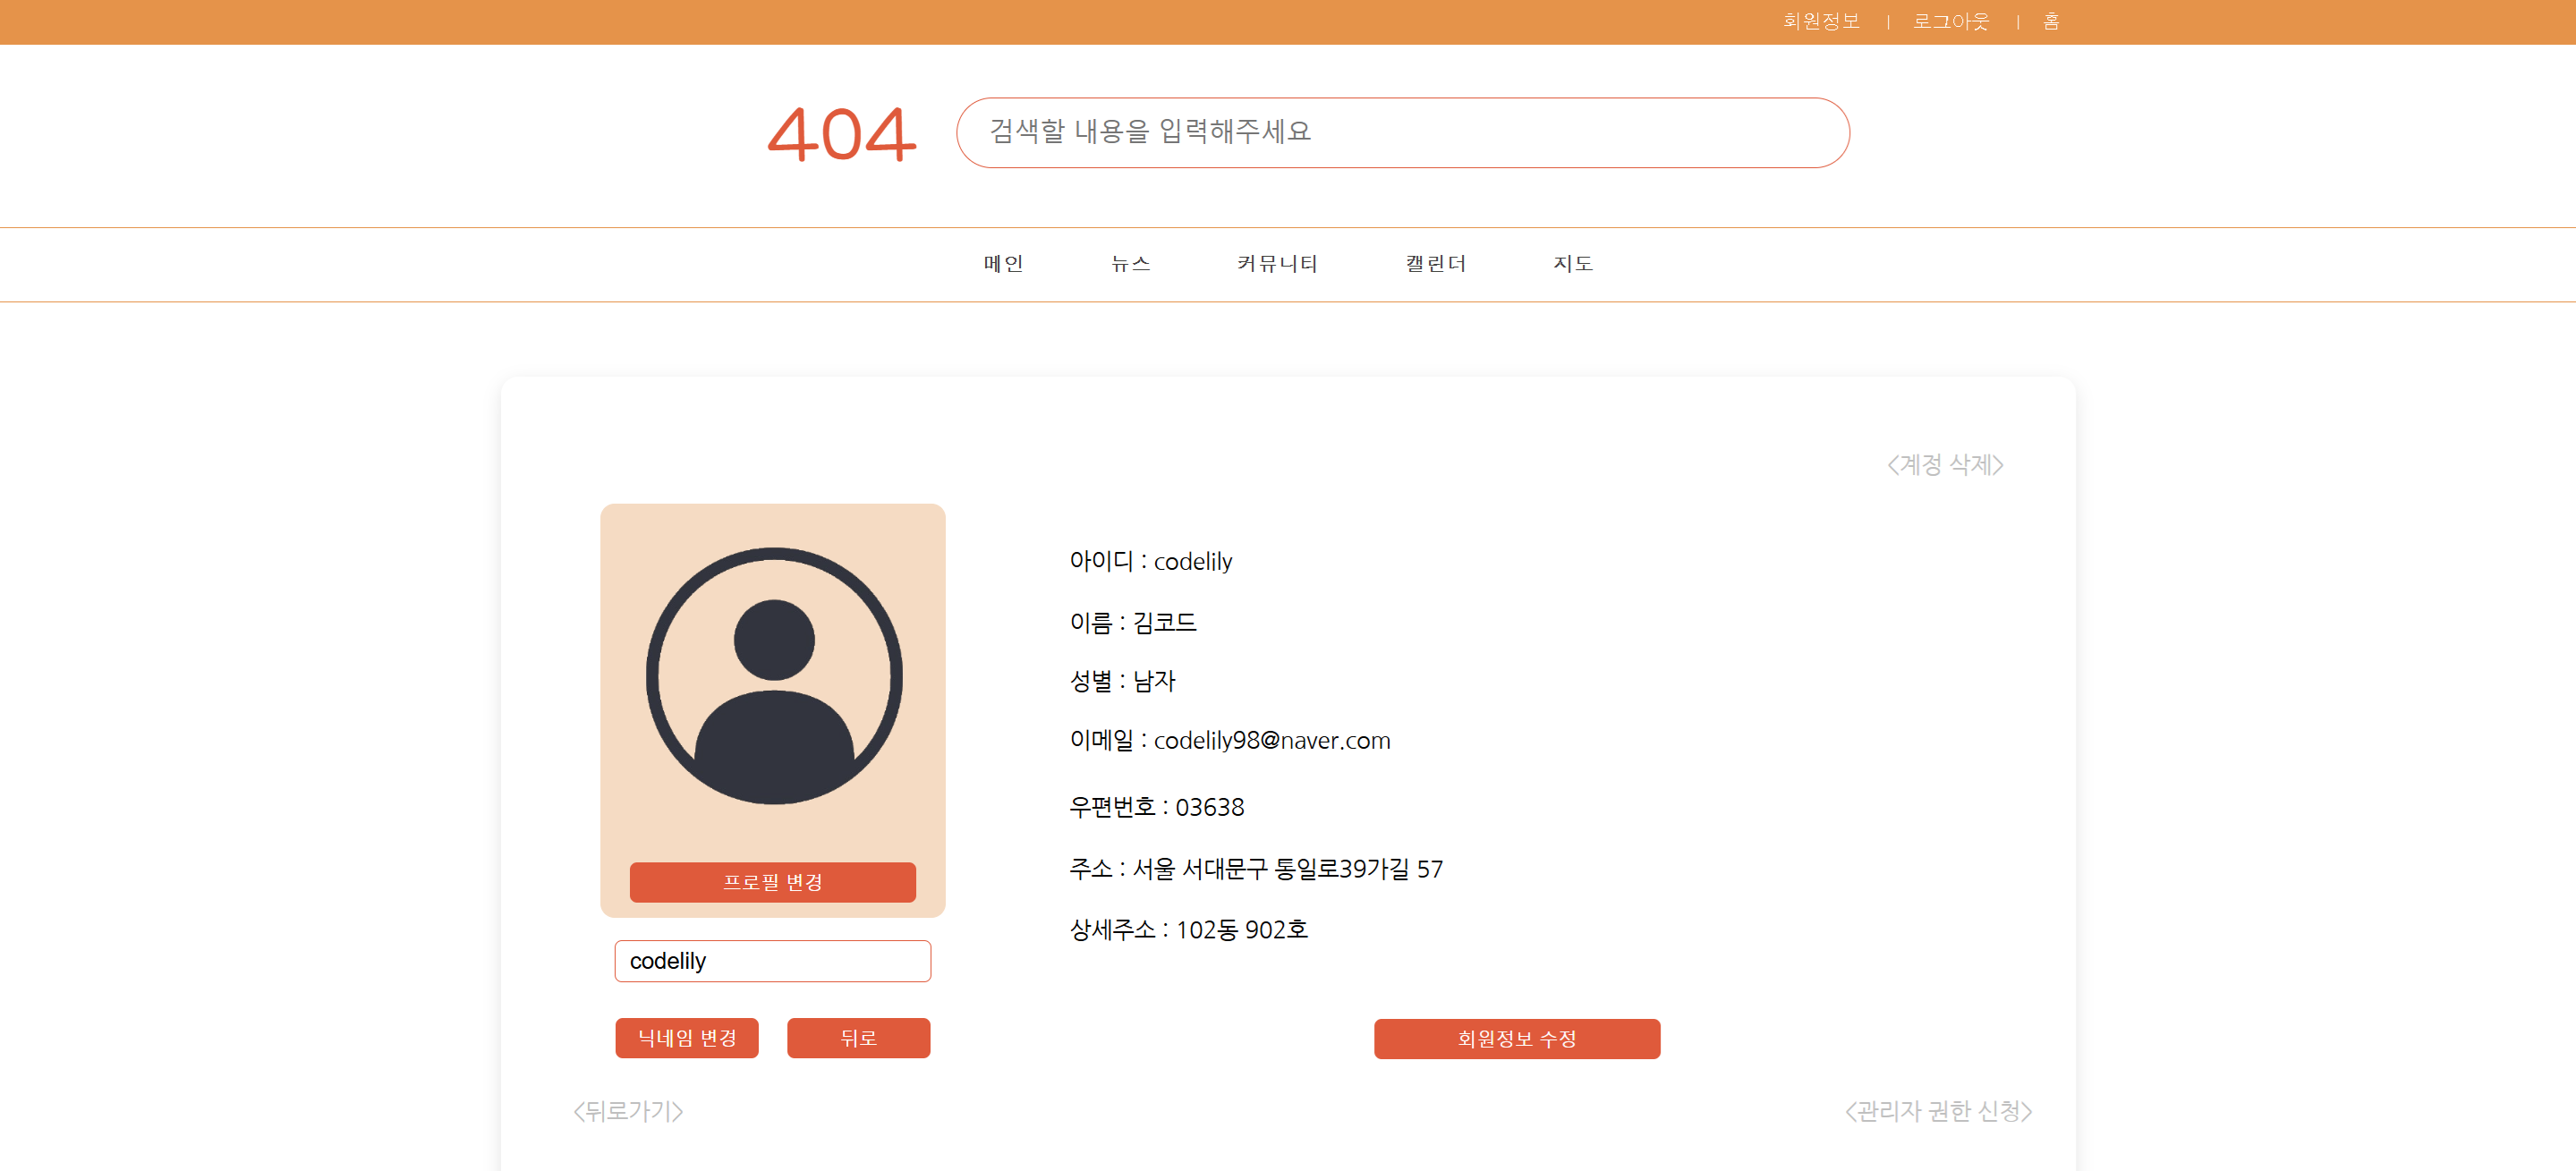Click the 뒤로 button
Viewport: 2576px width, 1171px height.
[x=858, y=1038]
